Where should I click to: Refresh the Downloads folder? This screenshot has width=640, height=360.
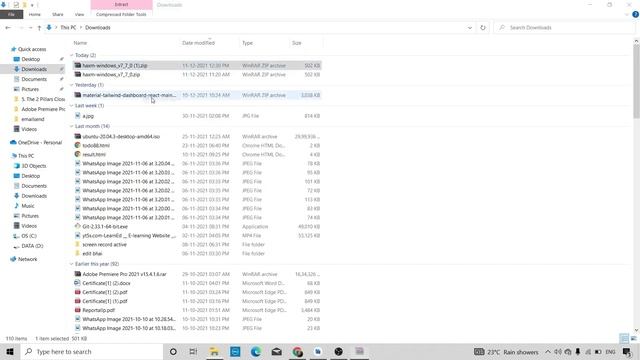(x=483, y=28)
